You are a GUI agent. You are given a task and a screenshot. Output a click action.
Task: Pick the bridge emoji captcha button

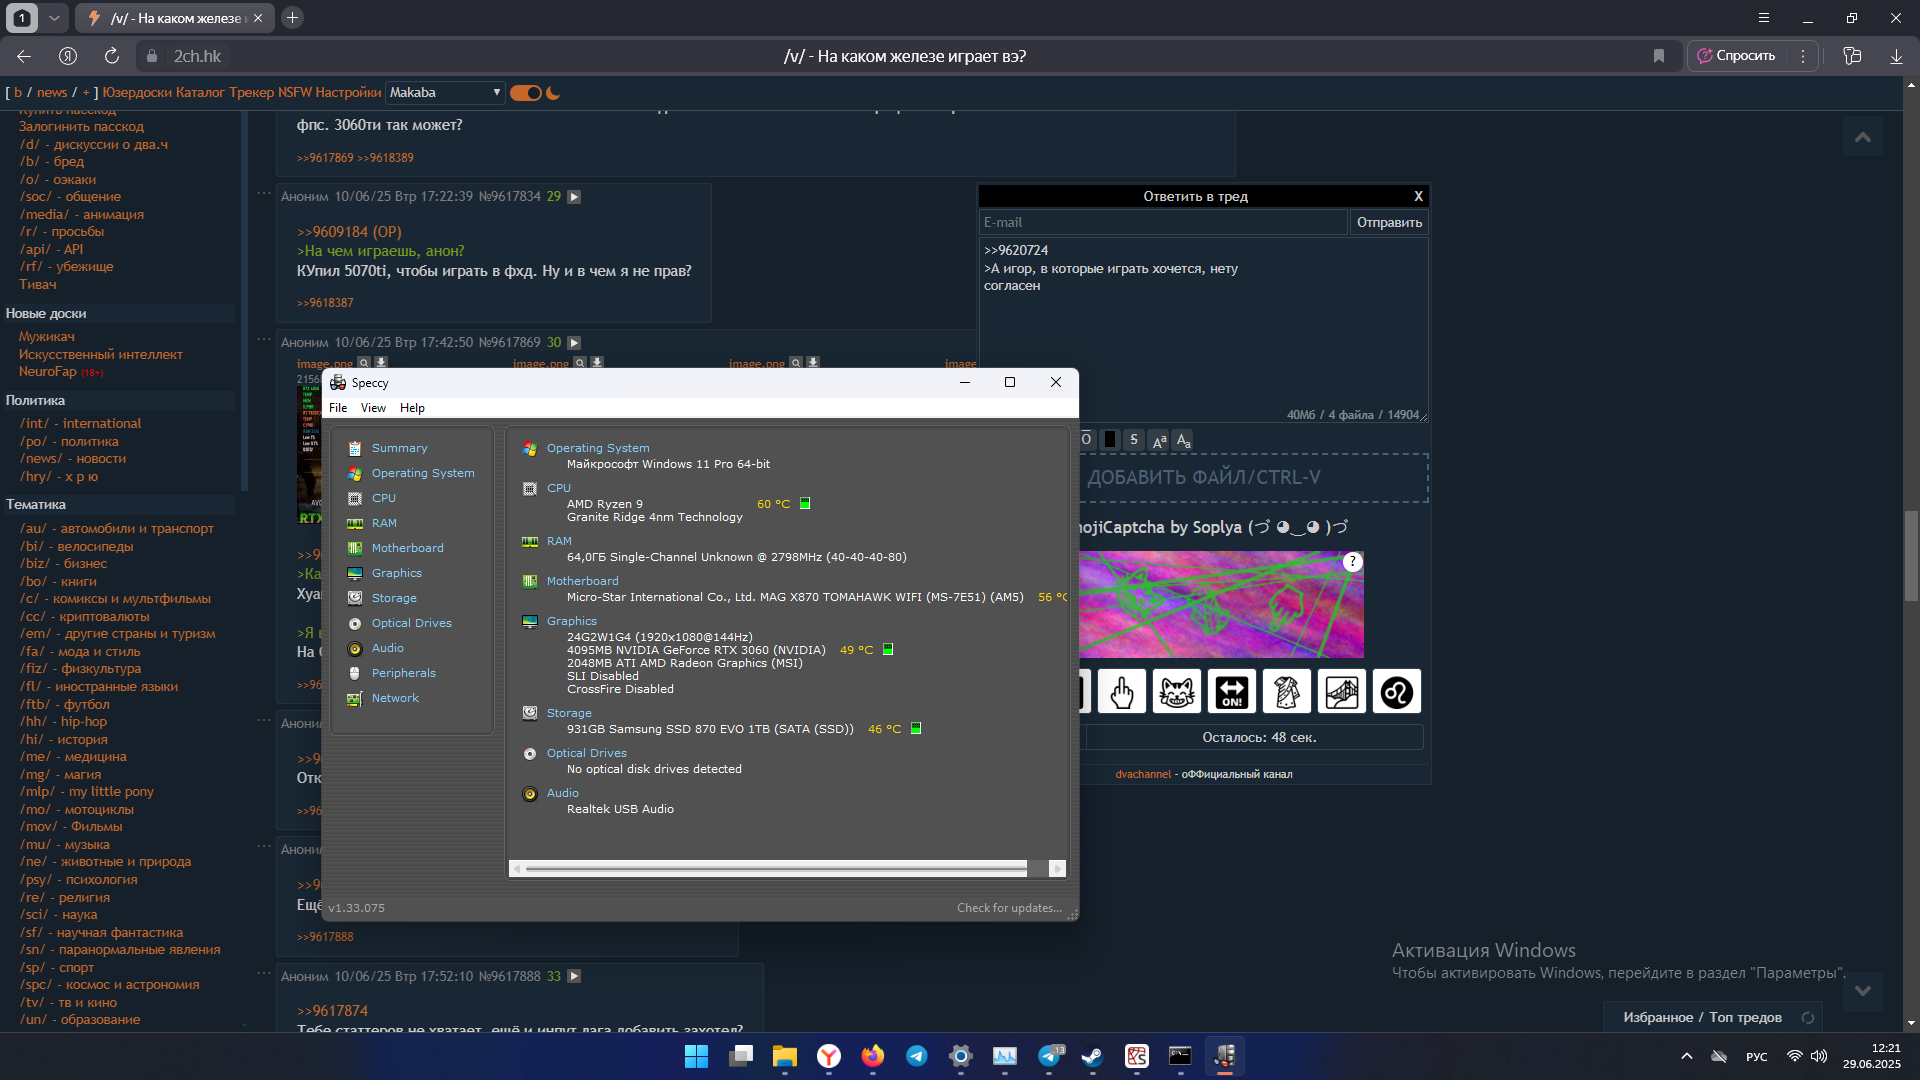coord(1342,692)
